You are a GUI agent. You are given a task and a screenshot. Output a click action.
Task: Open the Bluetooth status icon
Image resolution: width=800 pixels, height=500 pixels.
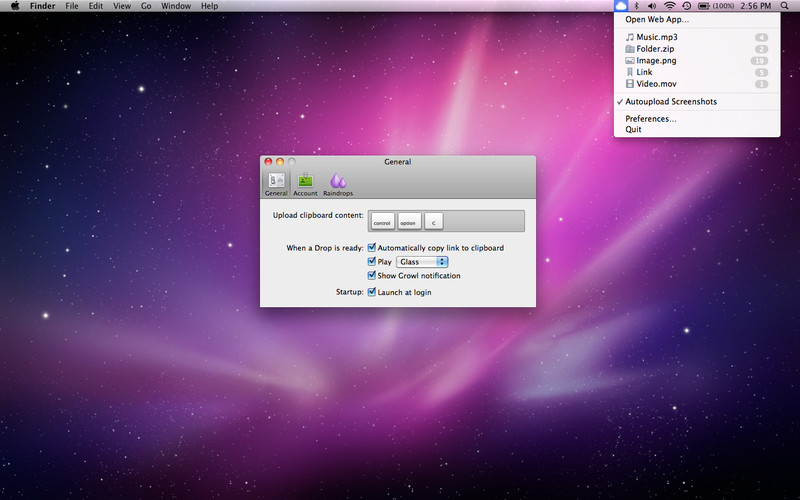(637, 6)
